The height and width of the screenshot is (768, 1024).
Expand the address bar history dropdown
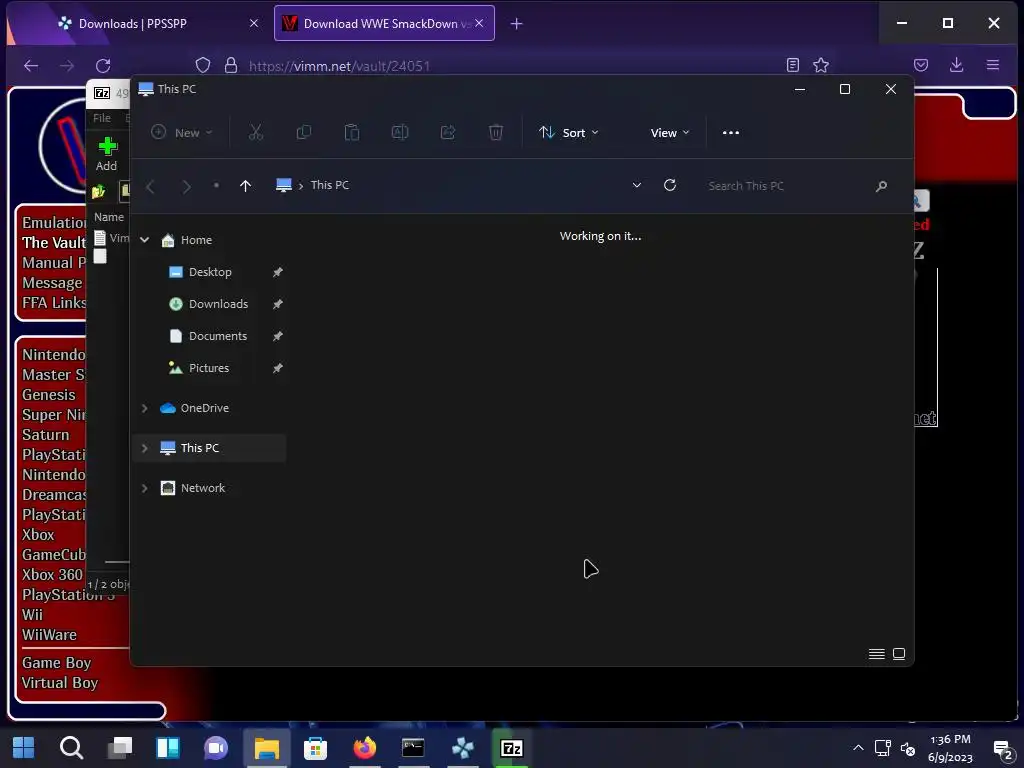click(x=637, y=185)
